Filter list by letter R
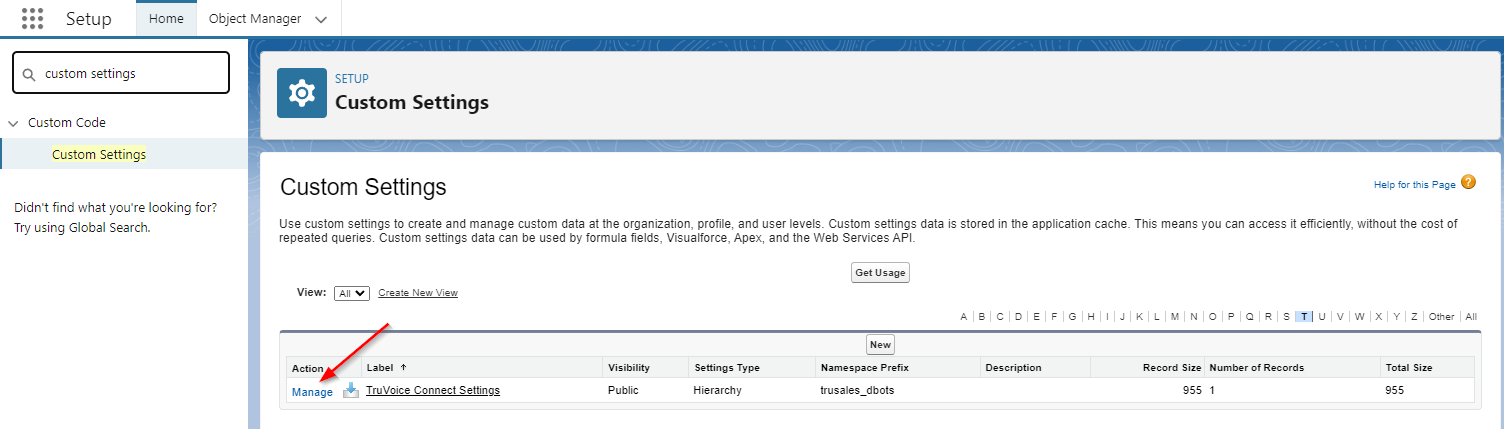Screen dimensions: 1504x429 point(1268,317)
